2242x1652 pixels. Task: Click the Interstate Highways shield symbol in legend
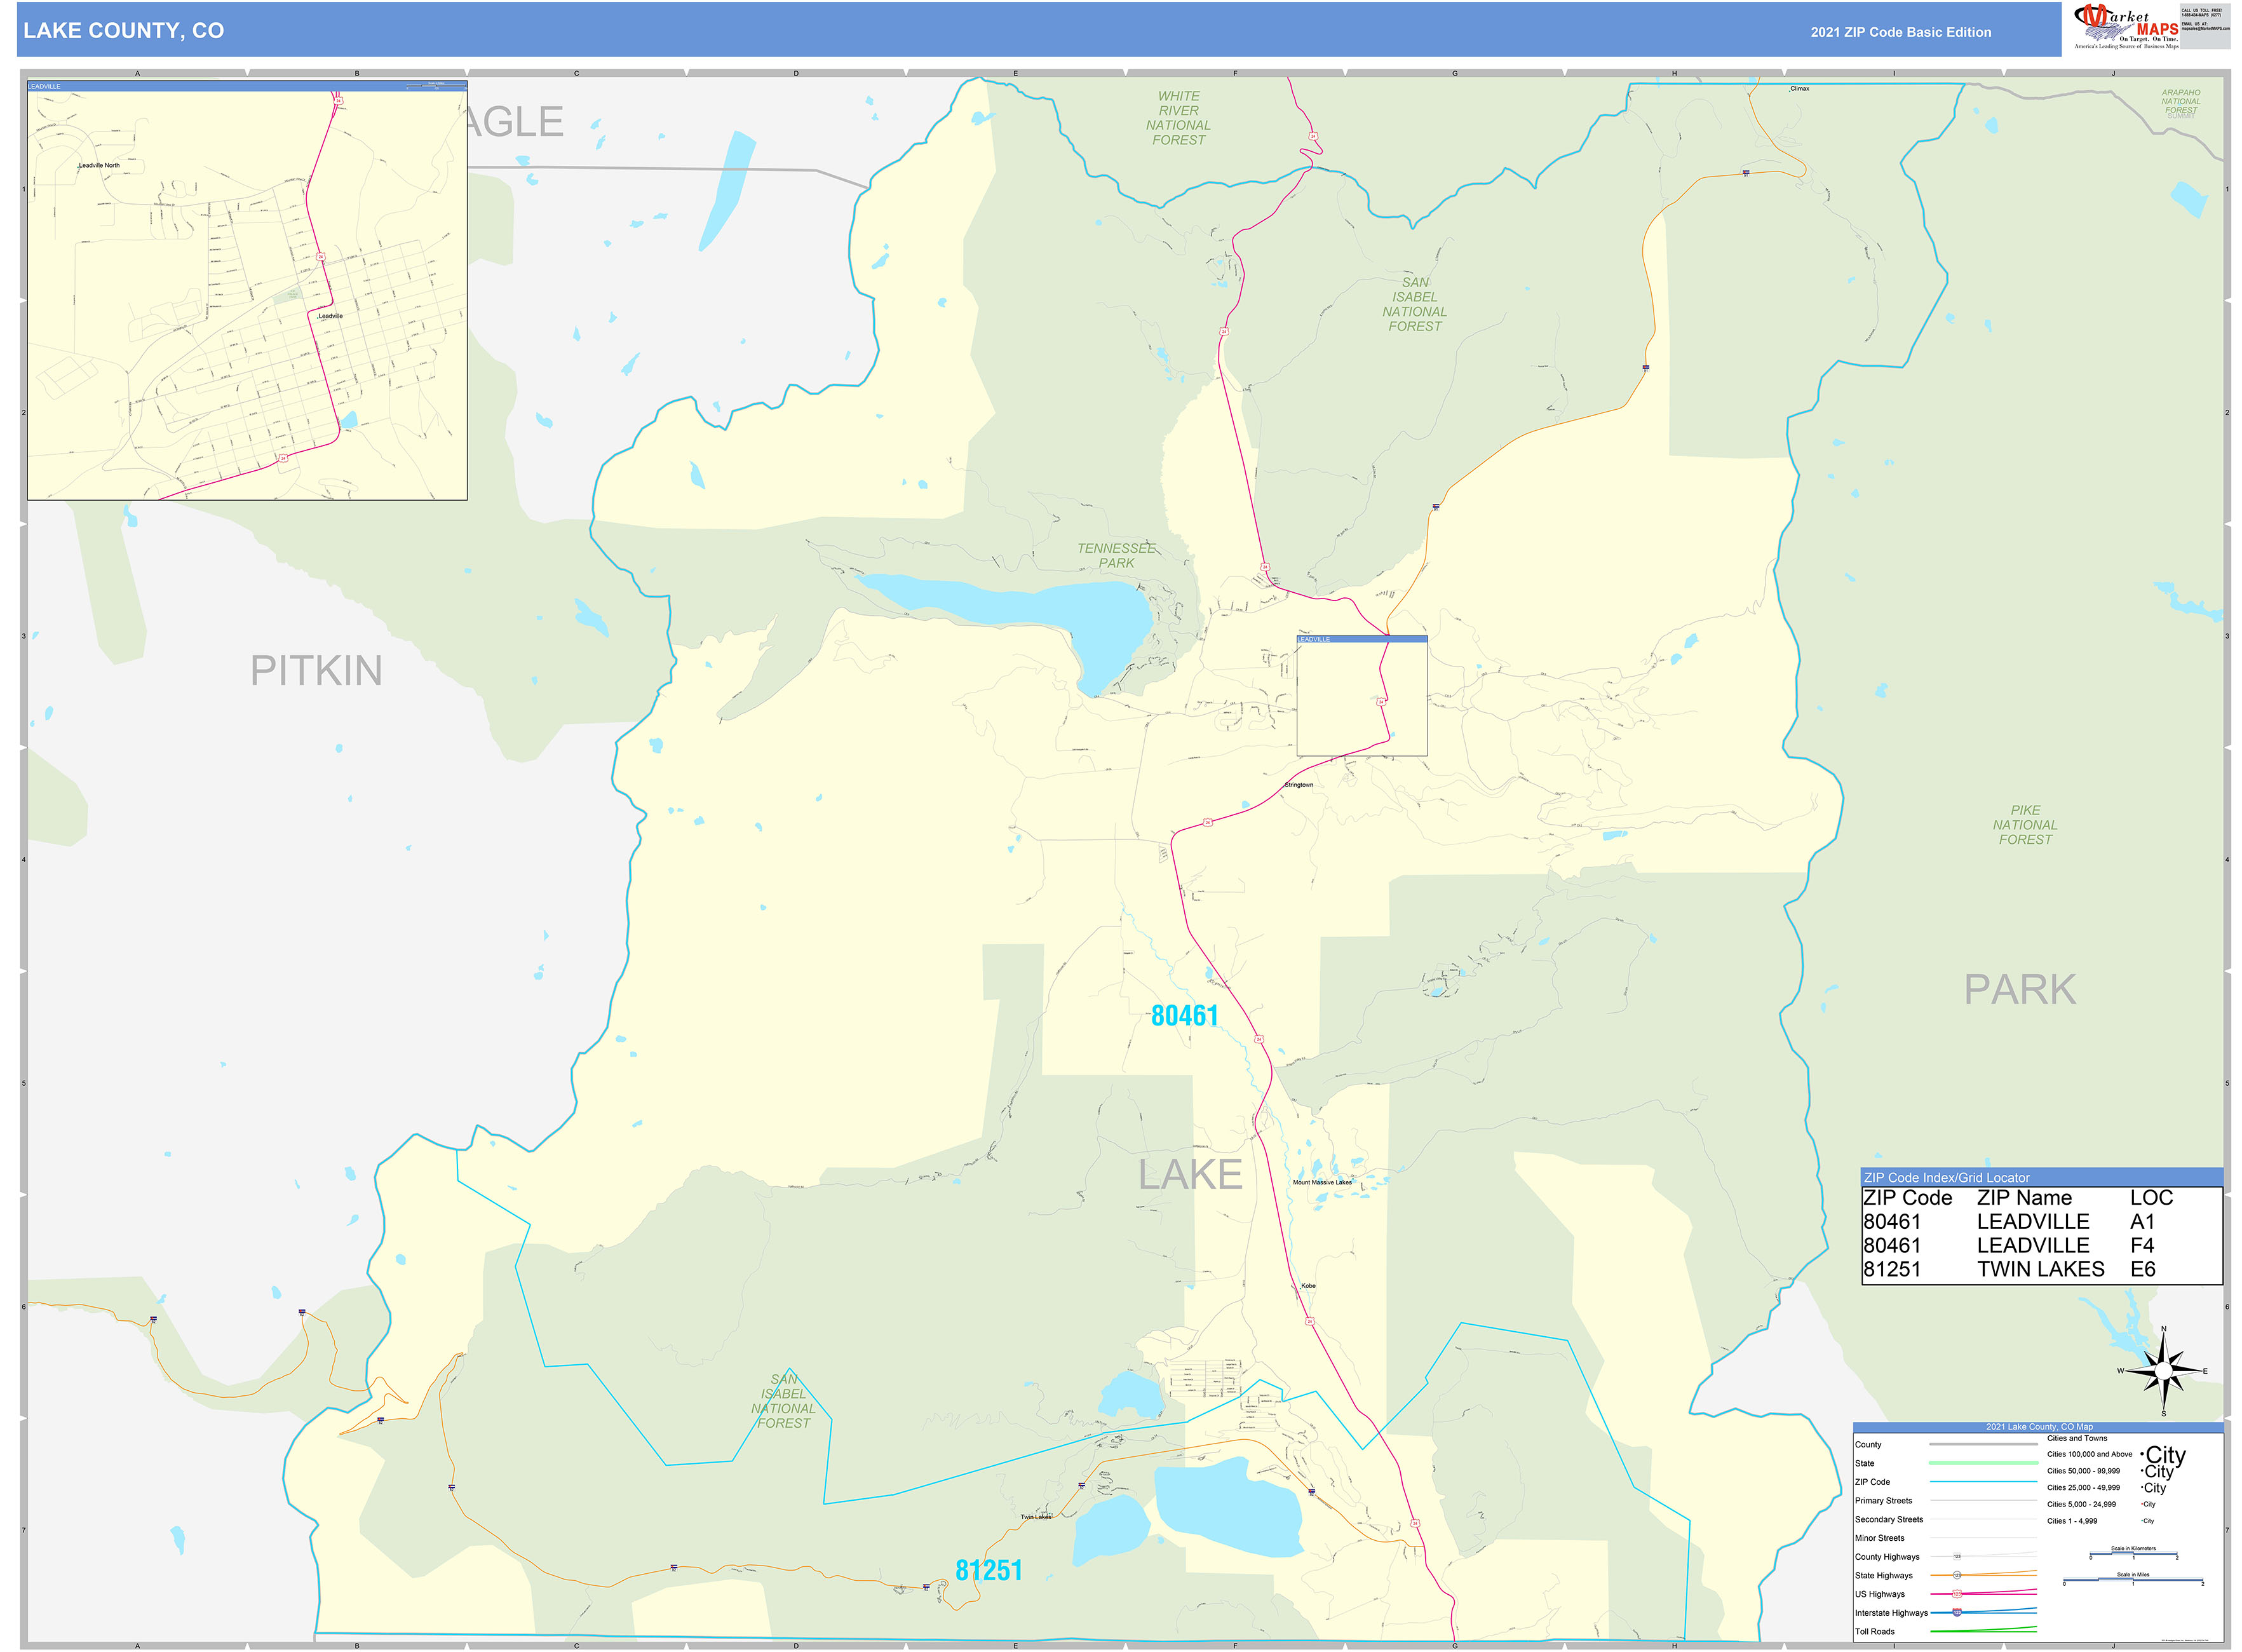1958,1613
